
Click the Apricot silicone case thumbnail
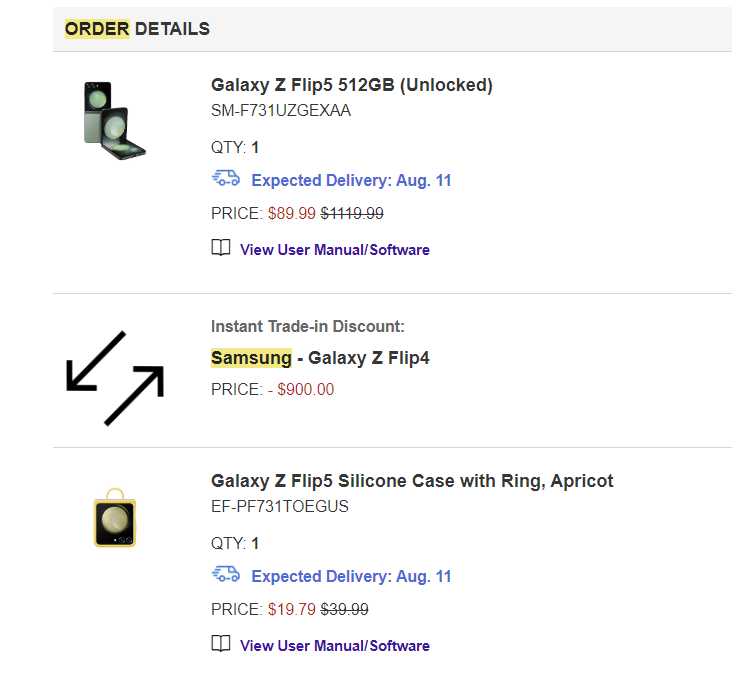[114, 517]
